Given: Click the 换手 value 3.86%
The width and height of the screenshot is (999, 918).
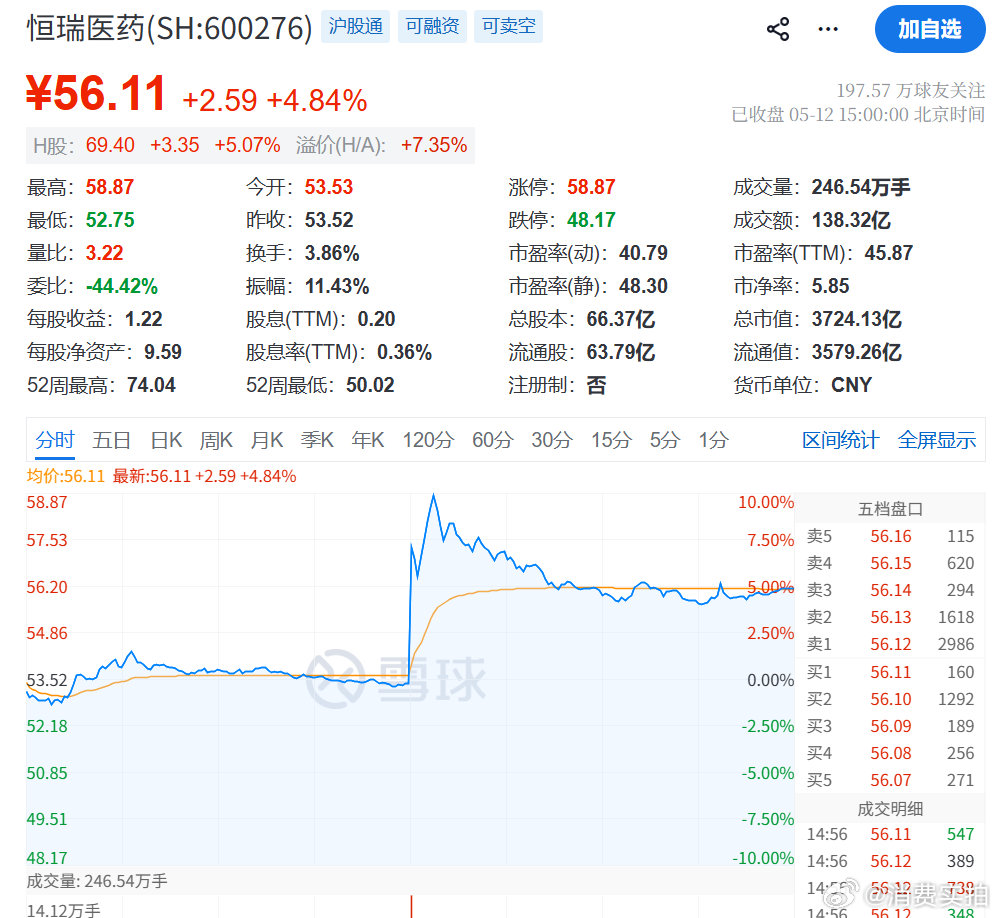Looking at the screenshot, I should click(x=332, y=253).
